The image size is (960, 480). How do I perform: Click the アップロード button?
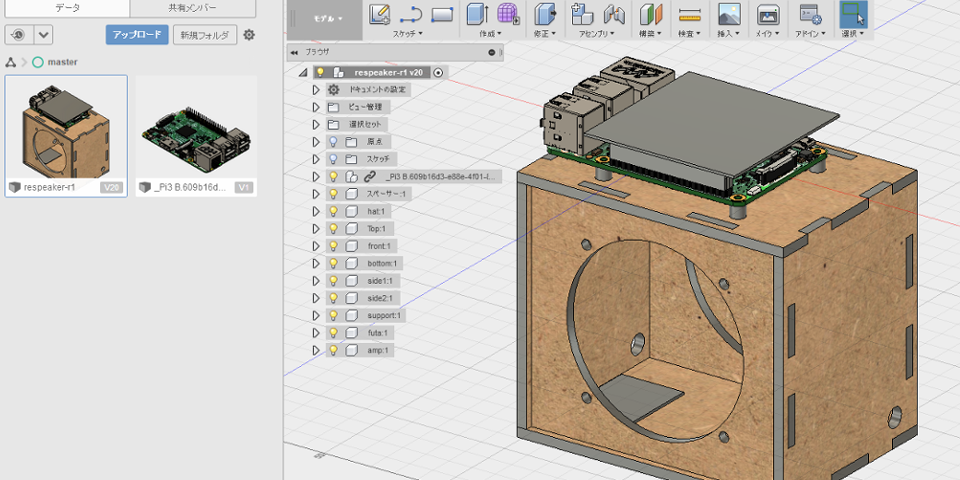click(137, 35)
